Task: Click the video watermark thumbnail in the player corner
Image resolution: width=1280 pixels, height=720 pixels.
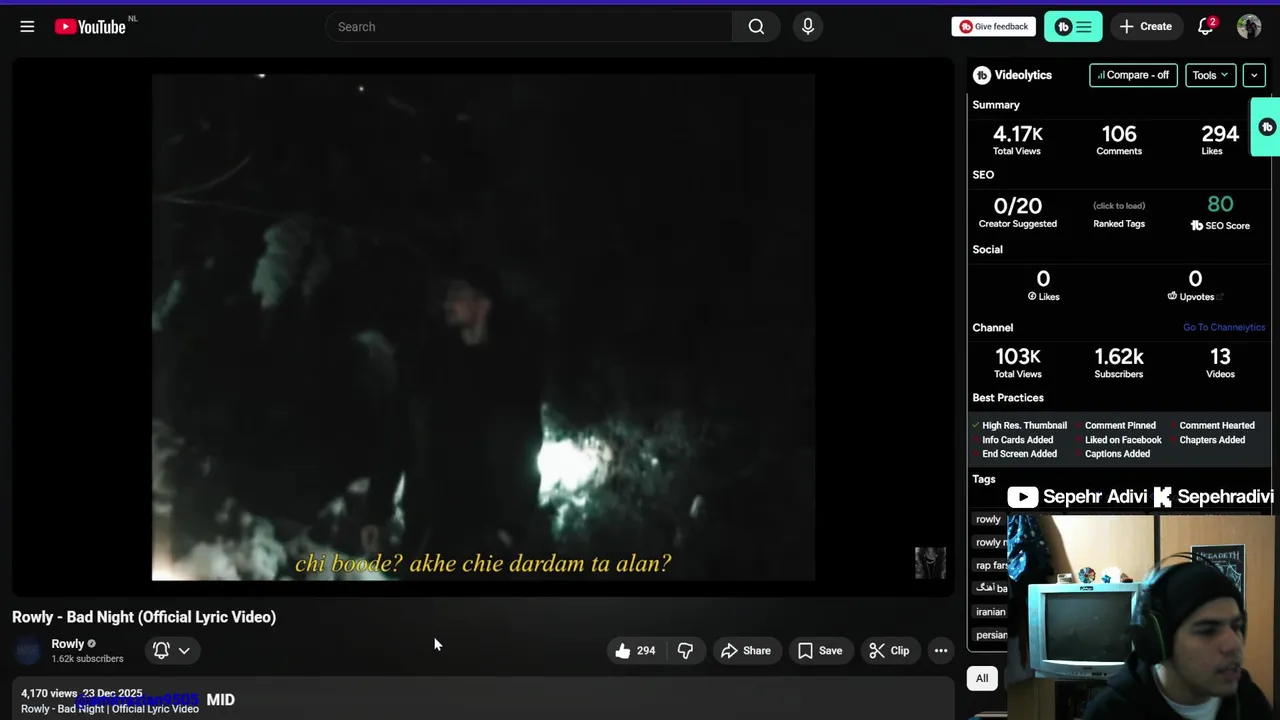Action: point(930,563)
